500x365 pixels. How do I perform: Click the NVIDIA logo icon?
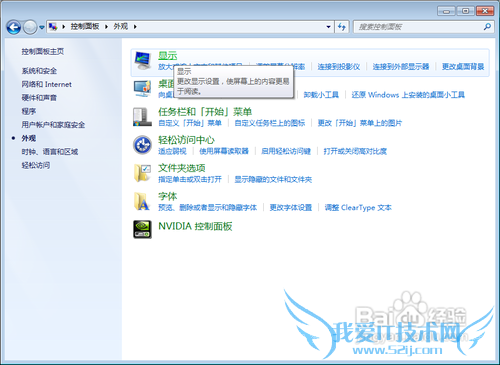(x=143, y=229)
